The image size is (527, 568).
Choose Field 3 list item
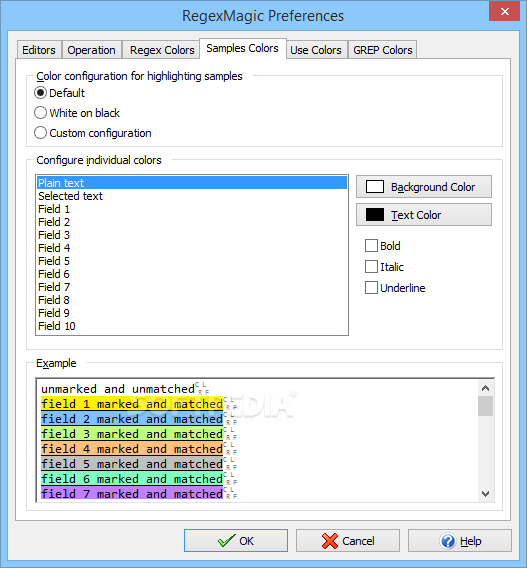(x=192, y=235)
